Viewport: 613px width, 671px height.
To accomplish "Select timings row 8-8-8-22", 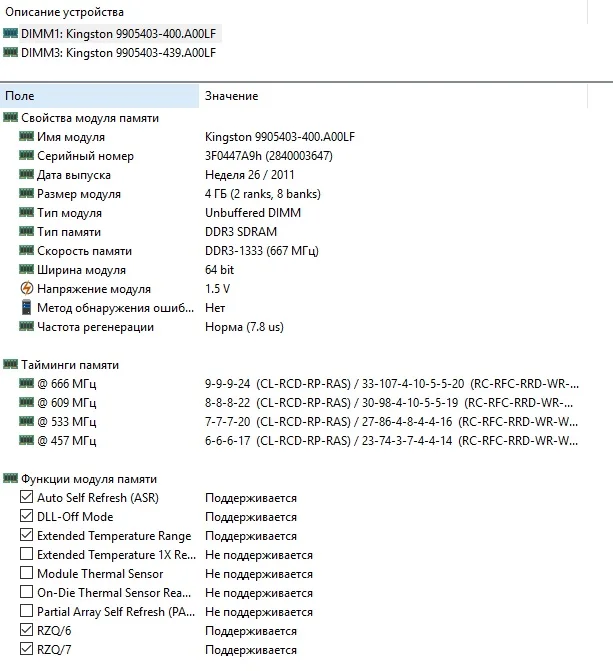I will click(x=389, y=403).
